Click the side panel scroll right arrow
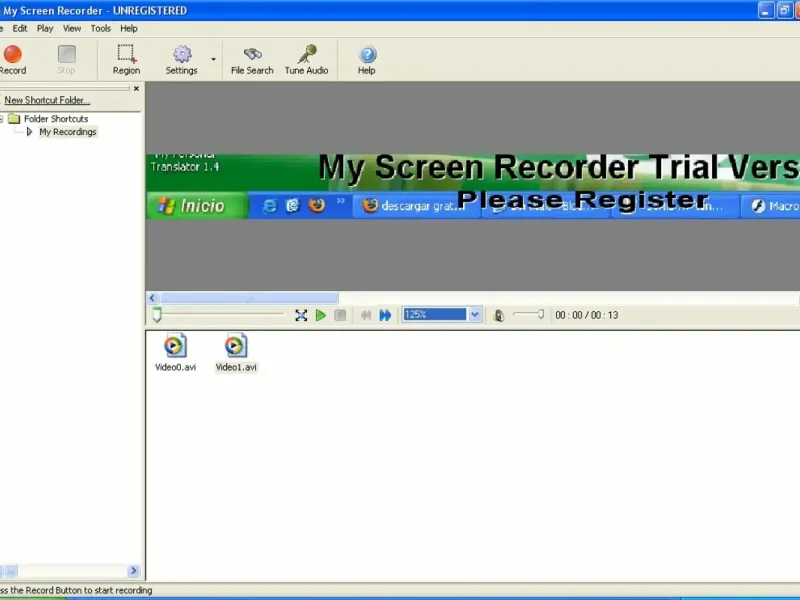Viewport: 800px width, 600px height. (134, 570)
